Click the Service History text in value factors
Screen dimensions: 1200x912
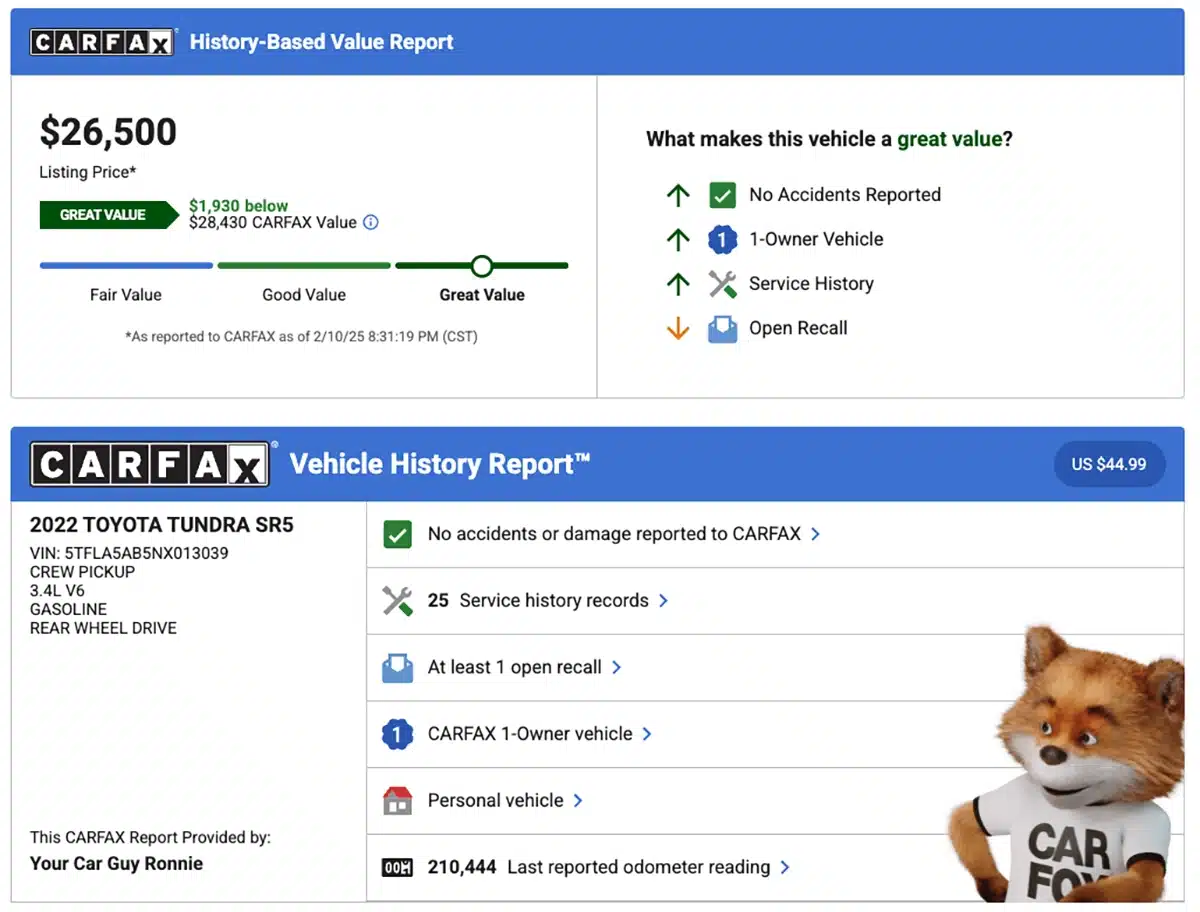click(x=811, y=284)
